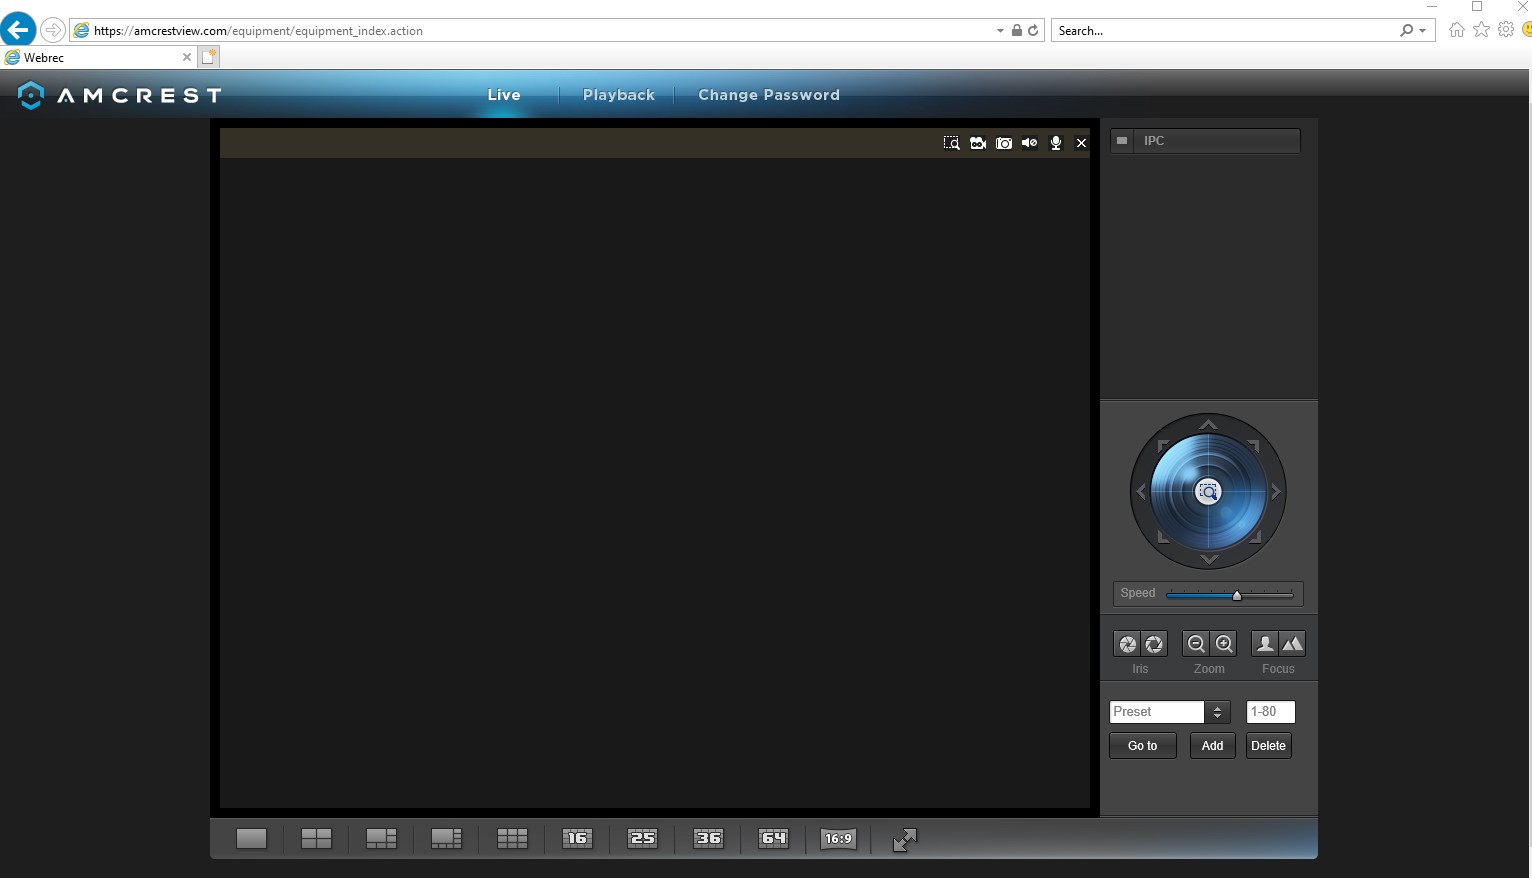Go back with browser back arrow
1532x878 pixels.
click(x=18, y=29)
